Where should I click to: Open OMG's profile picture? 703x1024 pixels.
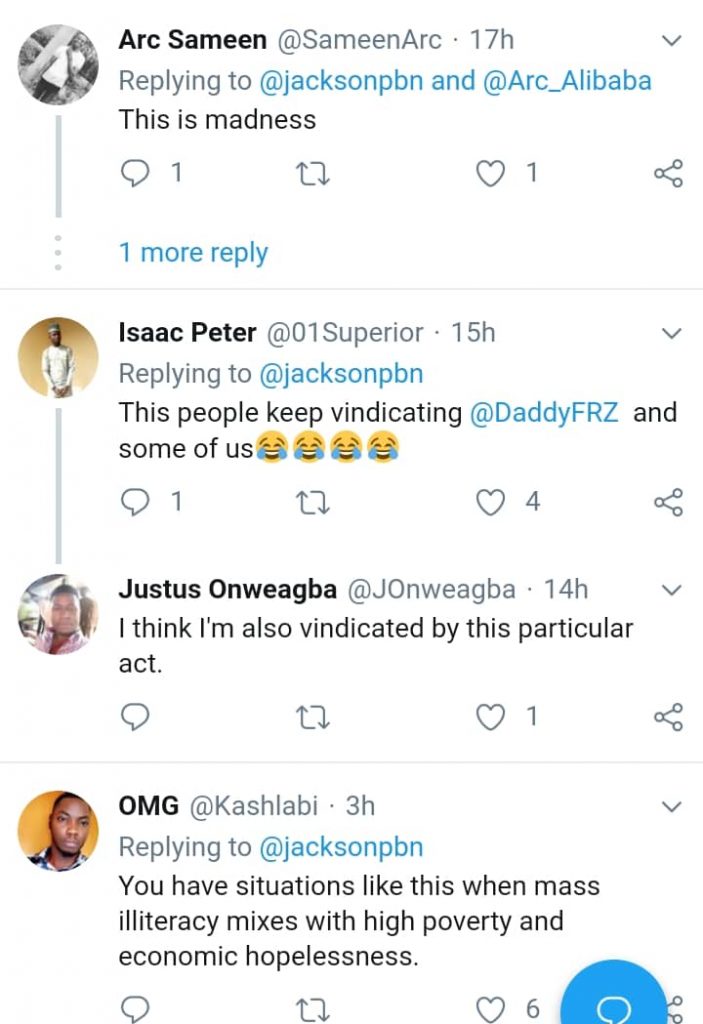59,831
